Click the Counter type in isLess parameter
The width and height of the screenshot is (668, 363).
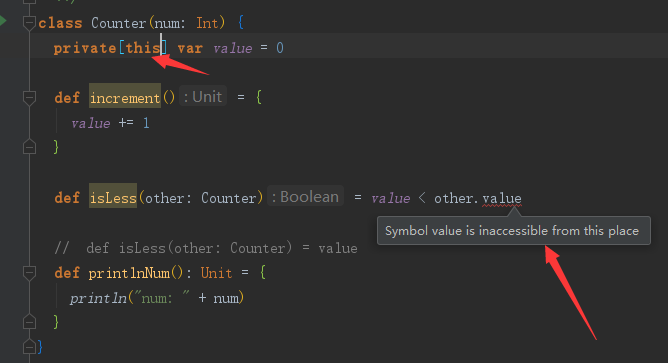coord(229,198)
